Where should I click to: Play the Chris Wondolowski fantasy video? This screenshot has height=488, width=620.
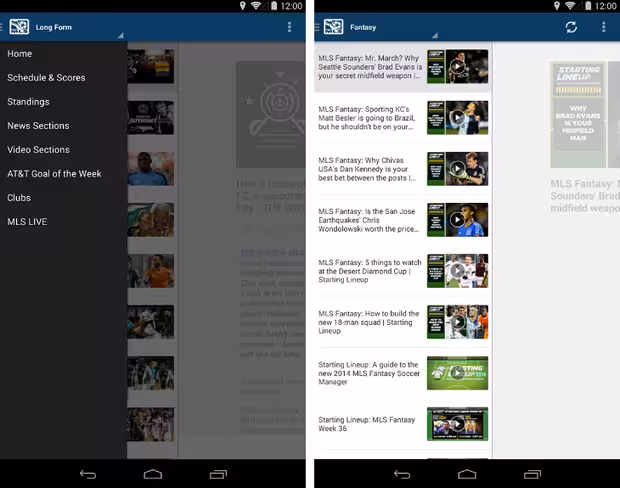(x=457, y=220)
